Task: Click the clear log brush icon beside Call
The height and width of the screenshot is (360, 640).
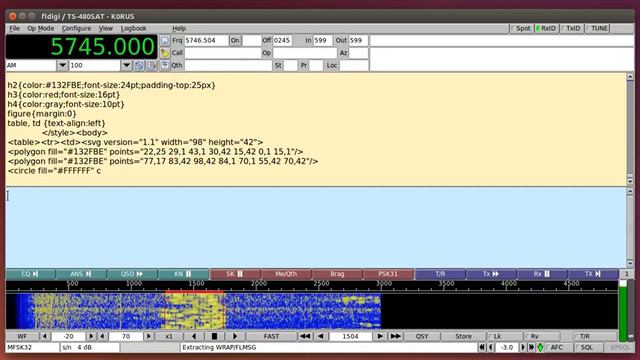Action: 164,53
